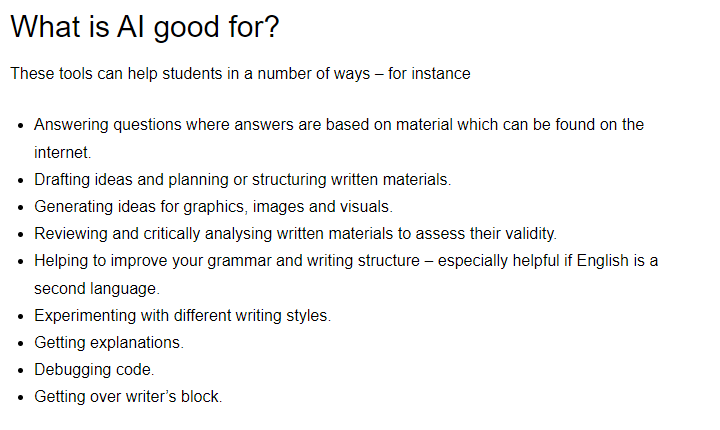Click the bullet dot before "Drafting ideas"

(x=21, y=181)
